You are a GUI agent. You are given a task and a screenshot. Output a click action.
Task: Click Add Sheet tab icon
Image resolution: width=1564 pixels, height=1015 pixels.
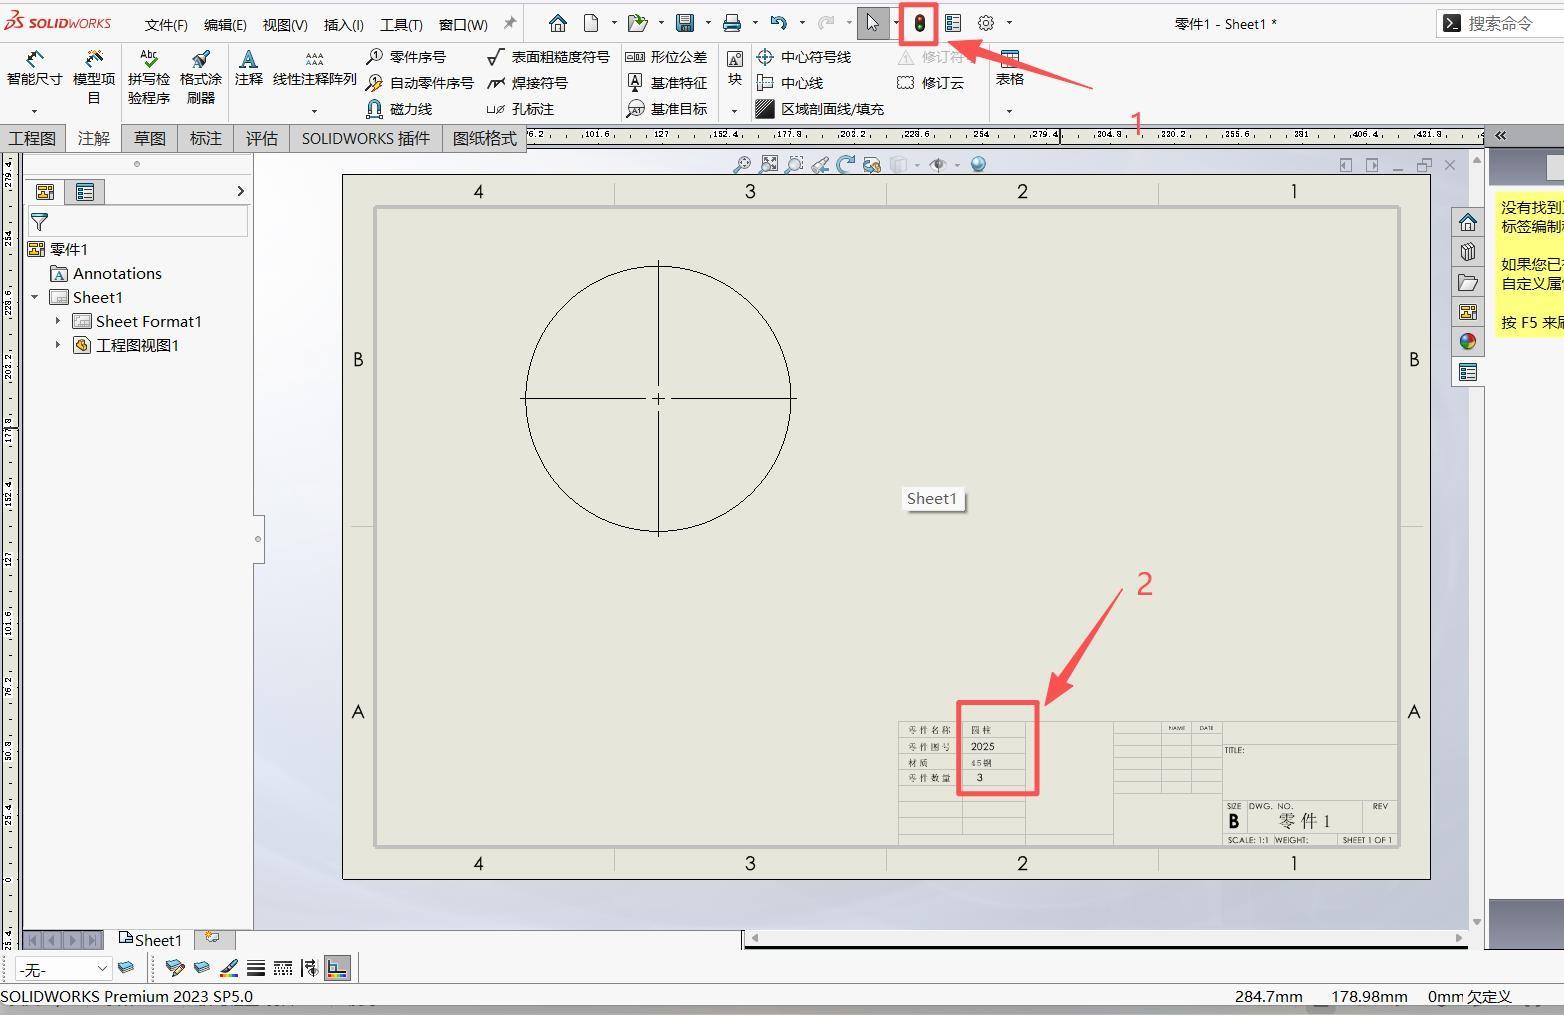[x=212, y=938]
